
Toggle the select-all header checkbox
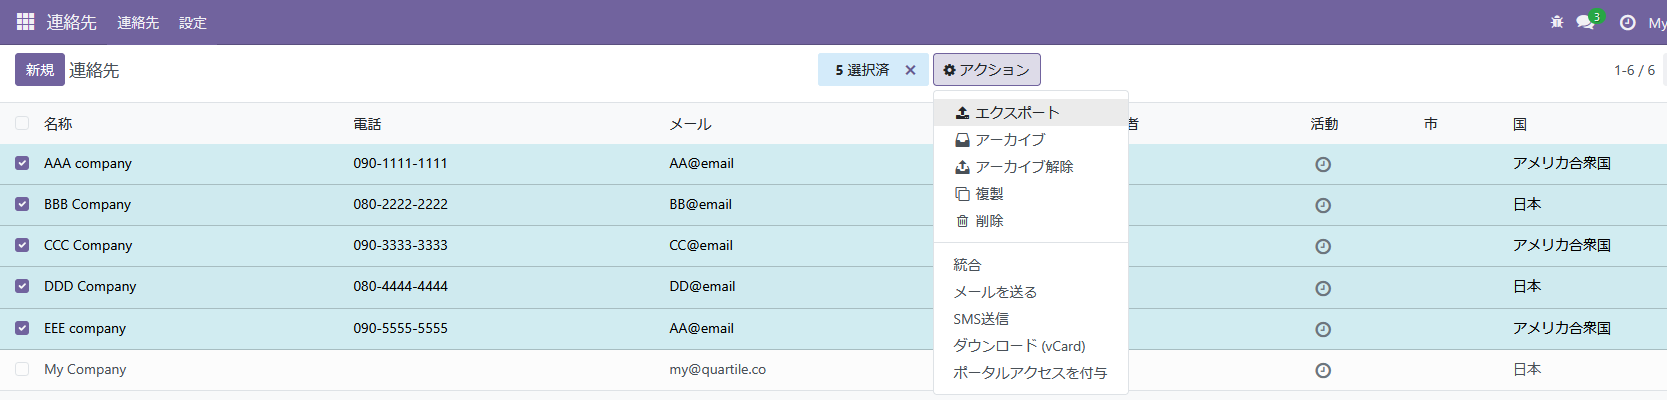[x=22, y=123]
